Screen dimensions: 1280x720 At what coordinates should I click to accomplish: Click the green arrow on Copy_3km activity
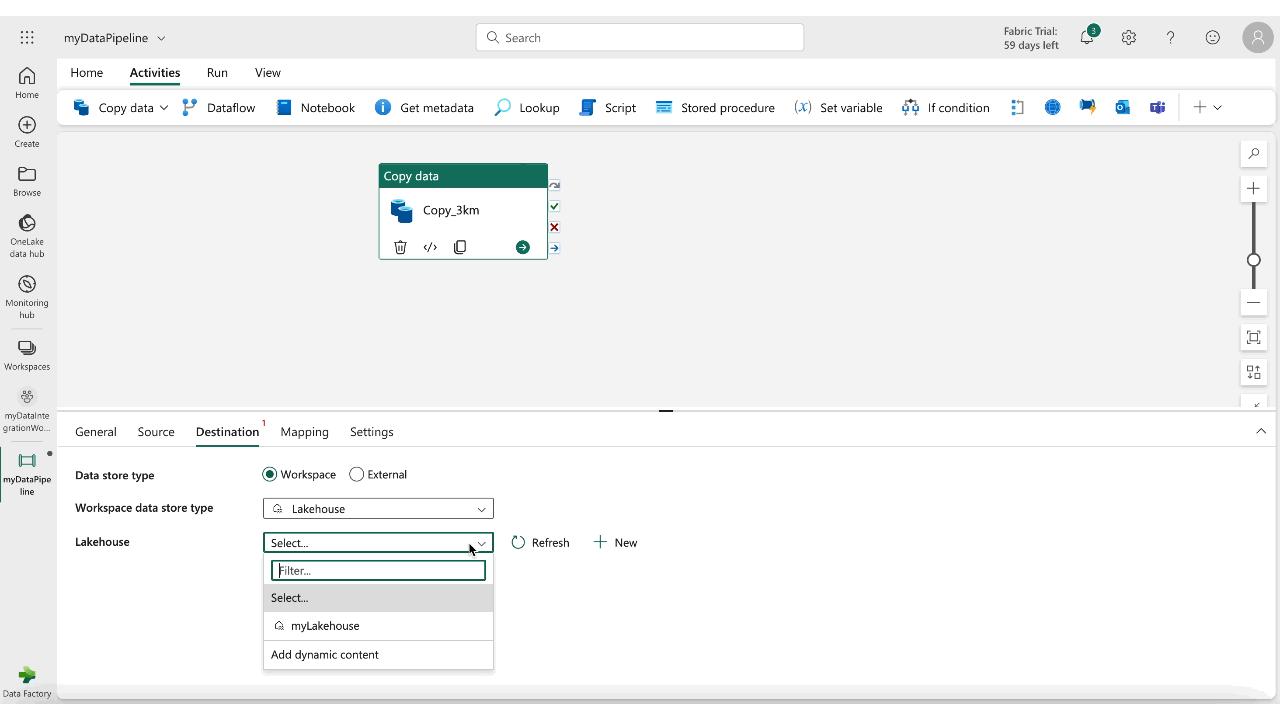click(x=522, y=247)
